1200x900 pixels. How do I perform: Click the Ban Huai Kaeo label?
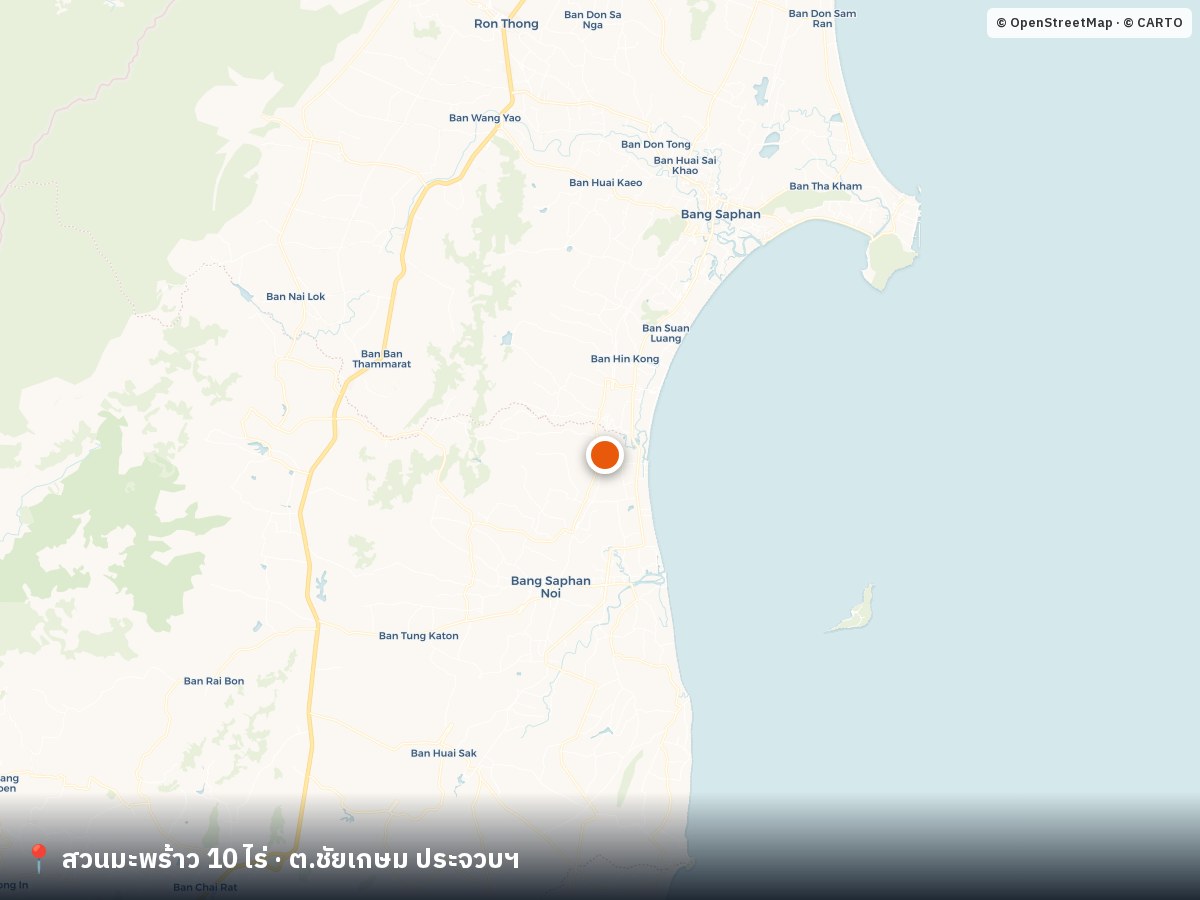606,183
